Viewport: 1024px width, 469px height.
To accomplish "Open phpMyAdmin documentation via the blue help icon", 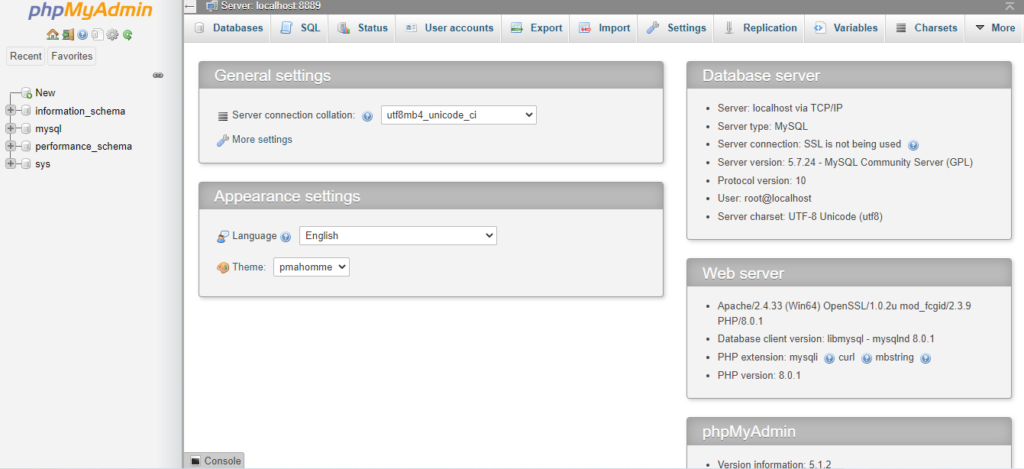I will [82, 35].
